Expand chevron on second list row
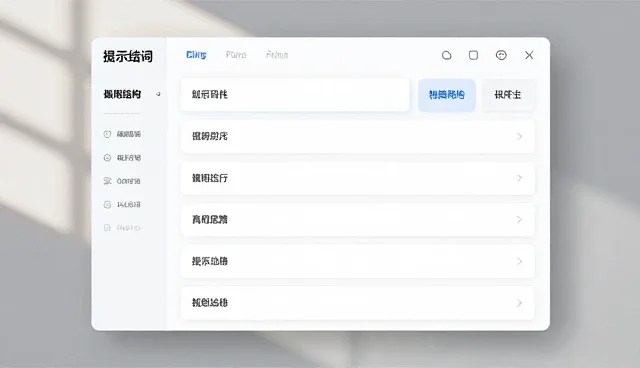The image size is (640, 368). point(519,178)
